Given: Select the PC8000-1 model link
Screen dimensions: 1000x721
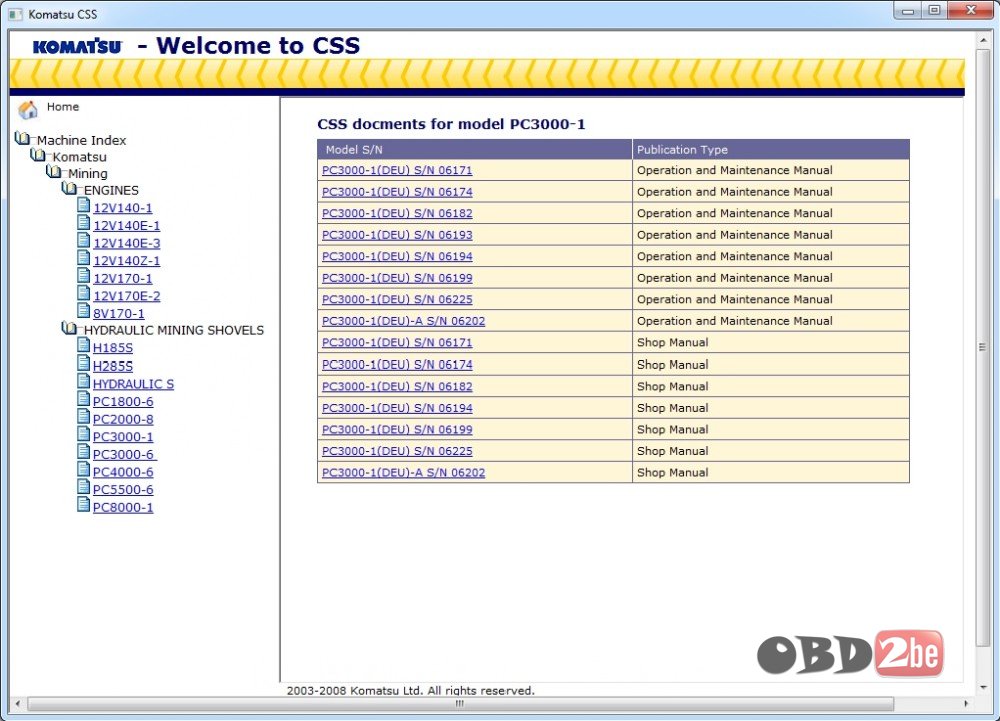Looking at the screenshot, I should click(123, 507).
